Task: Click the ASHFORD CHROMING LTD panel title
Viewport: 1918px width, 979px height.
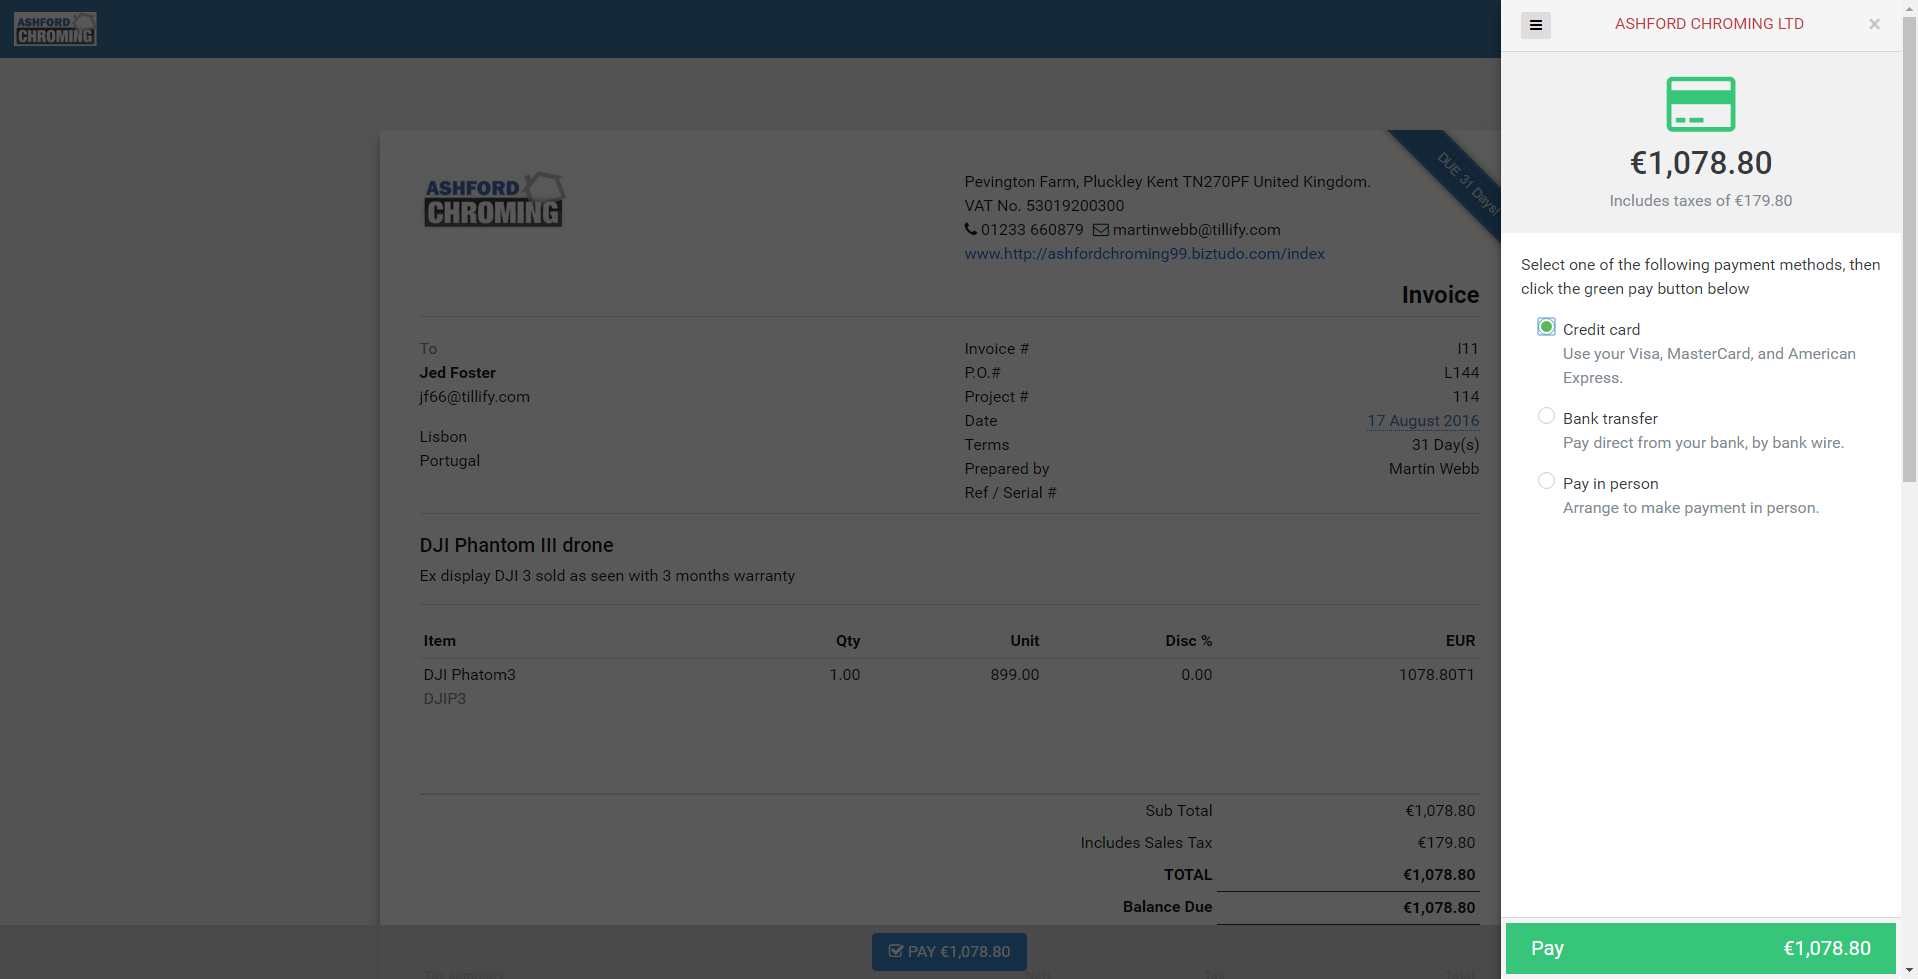Action: [1709, 24]
